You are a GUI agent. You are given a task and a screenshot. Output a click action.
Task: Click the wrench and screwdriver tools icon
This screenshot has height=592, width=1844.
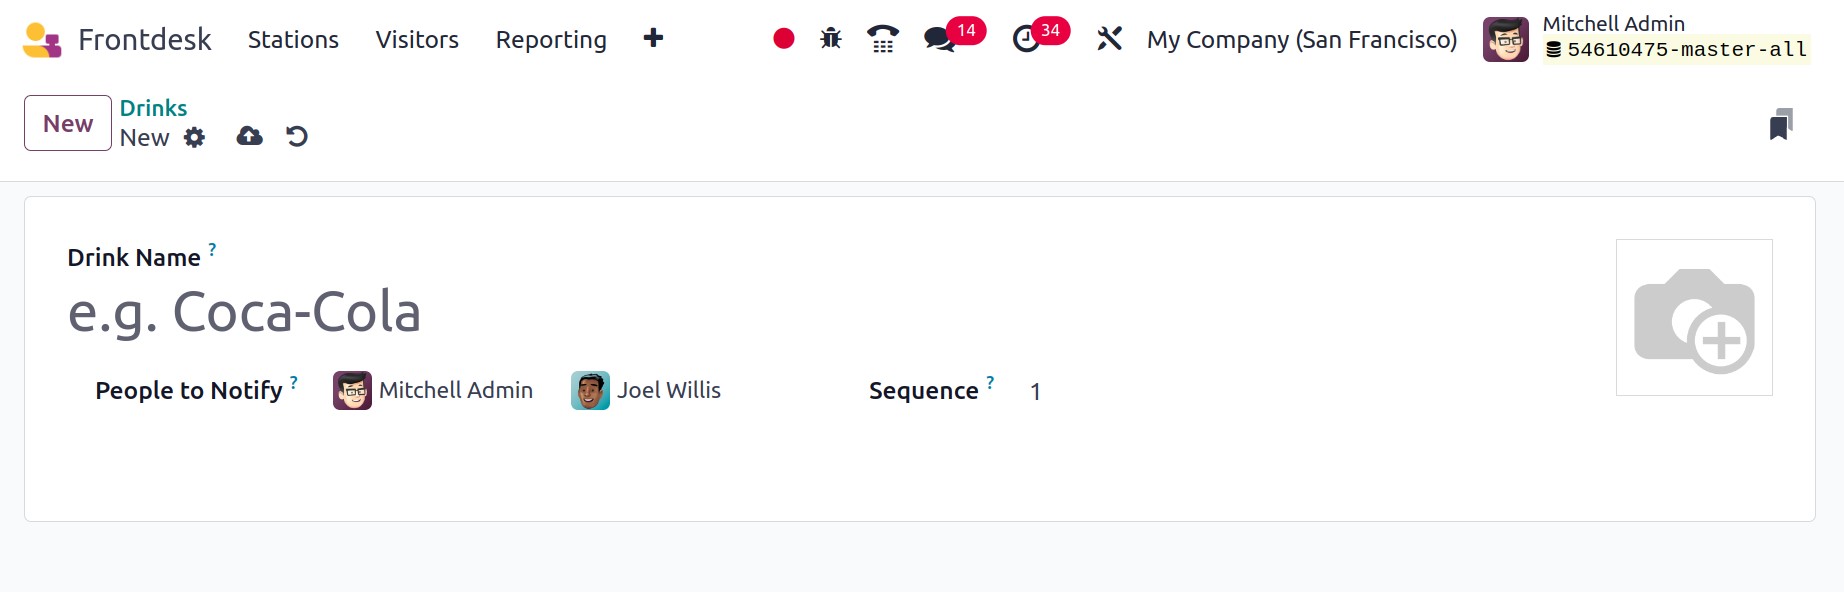[x=1109, y=39]
